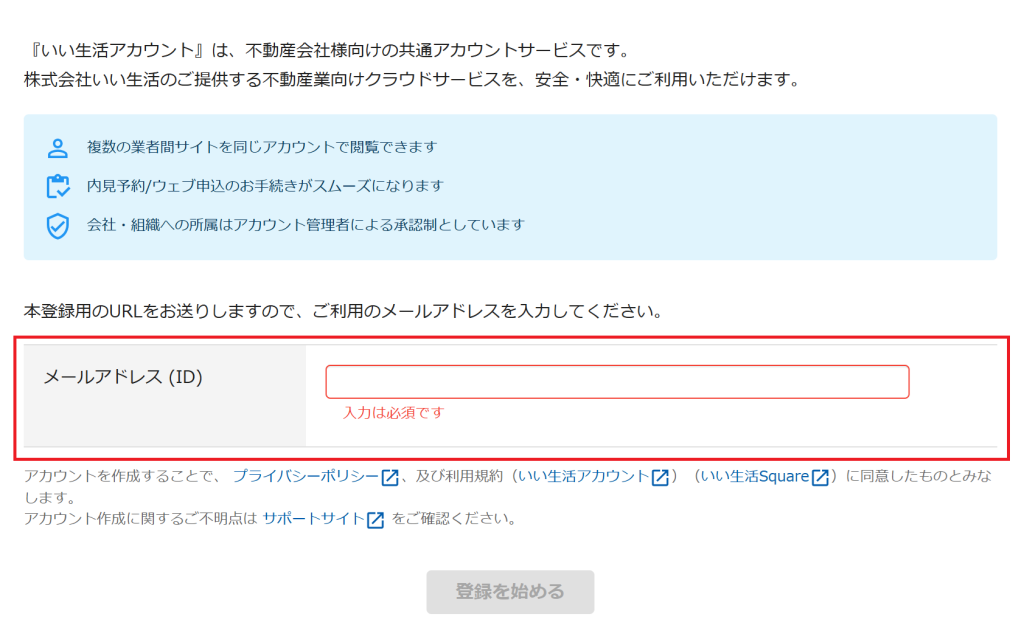Focus the メールアドレス input field
The height and width of the screenshot is (625, 1024).
(x=617, y=382)
